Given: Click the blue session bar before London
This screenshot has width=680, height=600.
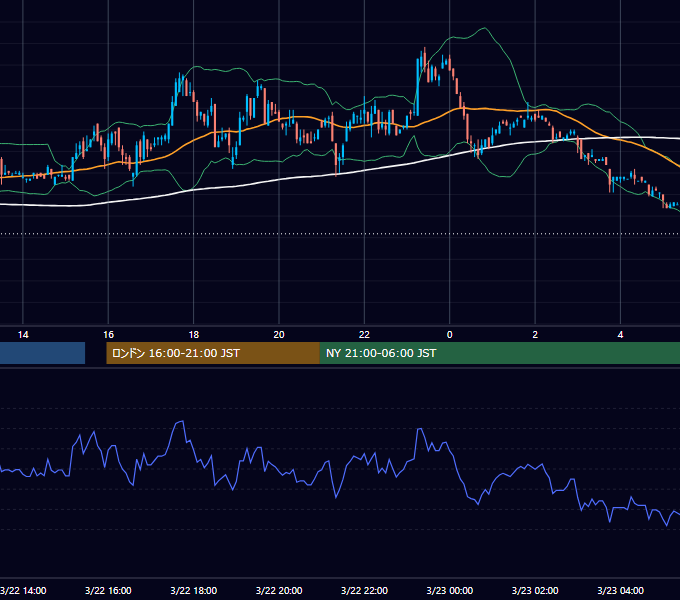Looking at the screenshot, I should pyautogui.click(x=42, y=353).
